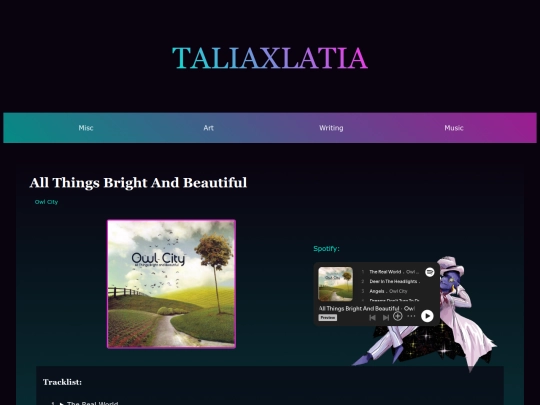Select the Spotify: label
Image resolution: width=540 pixels, height=405 pixels.
[x=326, y=249]
